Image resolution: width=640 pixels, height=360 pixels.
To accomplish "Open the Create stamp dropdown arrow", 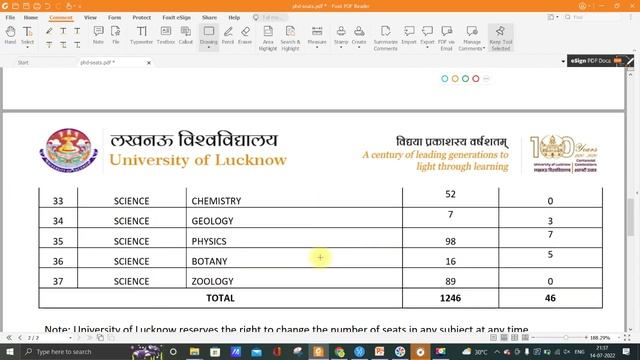I will 359,48.
